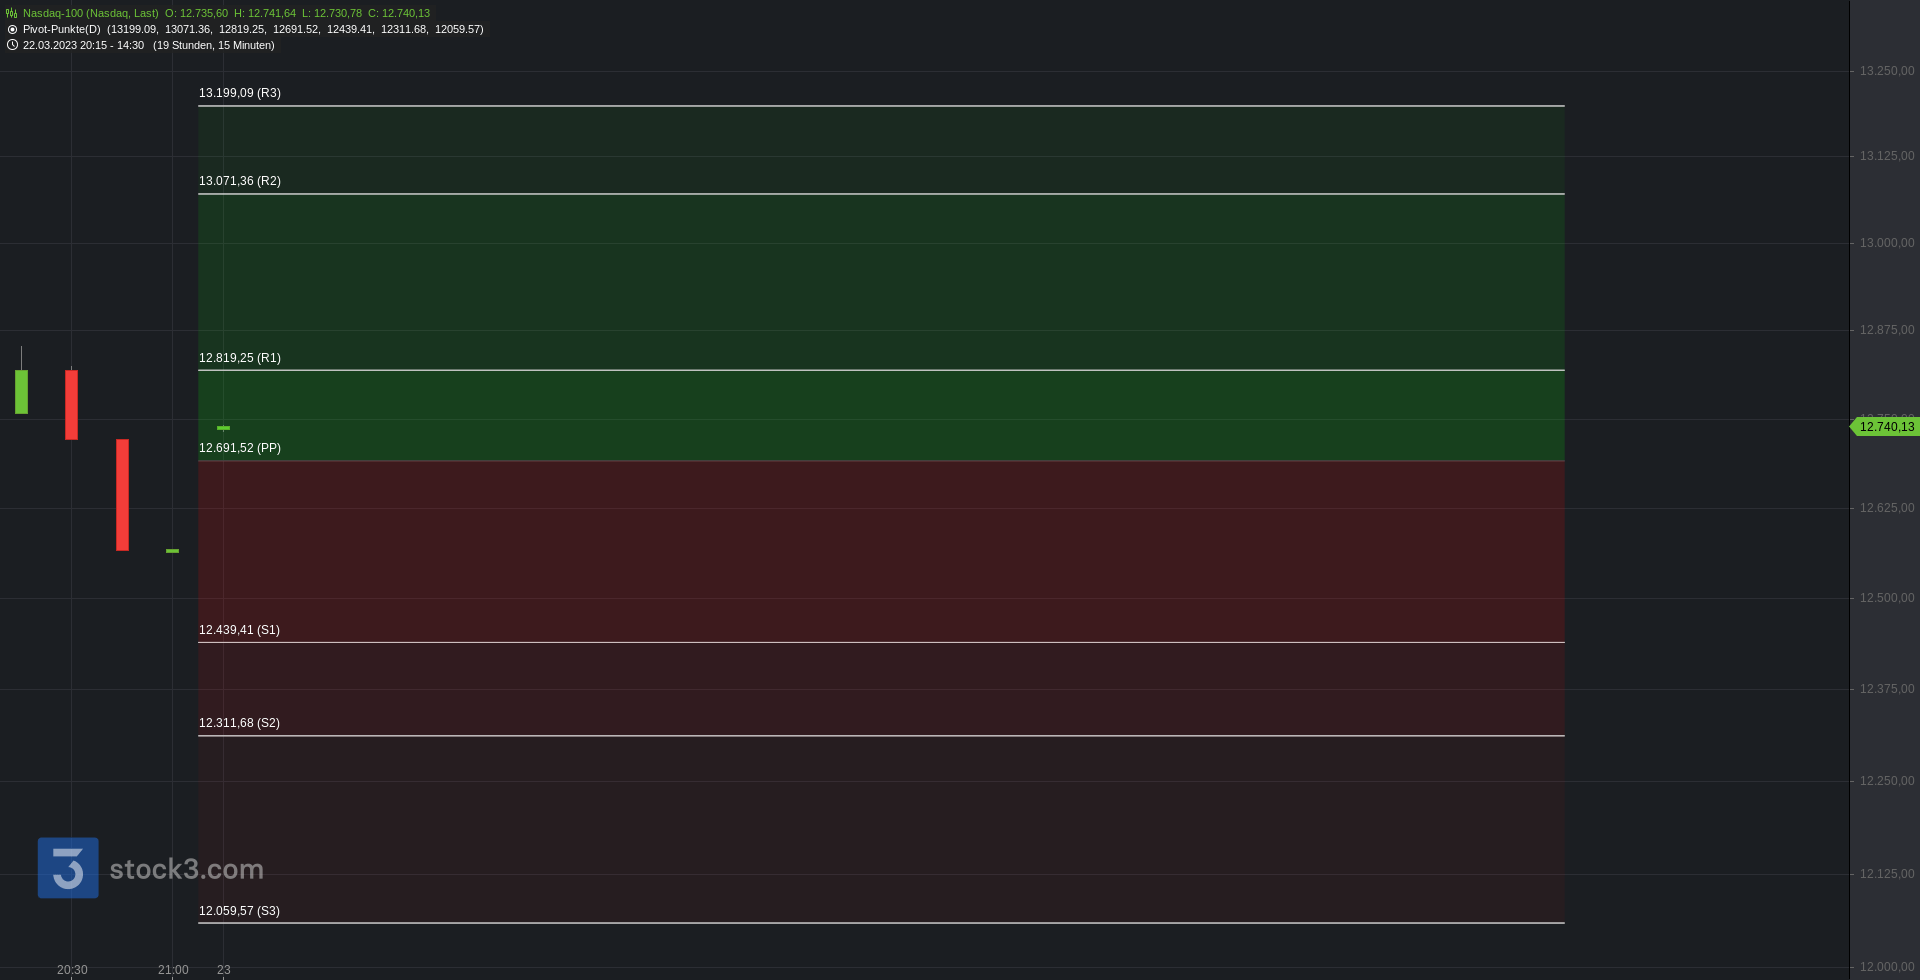Click the green candle at chart left edge
This screenshot has width=1920, height=980.
point(21,391)
